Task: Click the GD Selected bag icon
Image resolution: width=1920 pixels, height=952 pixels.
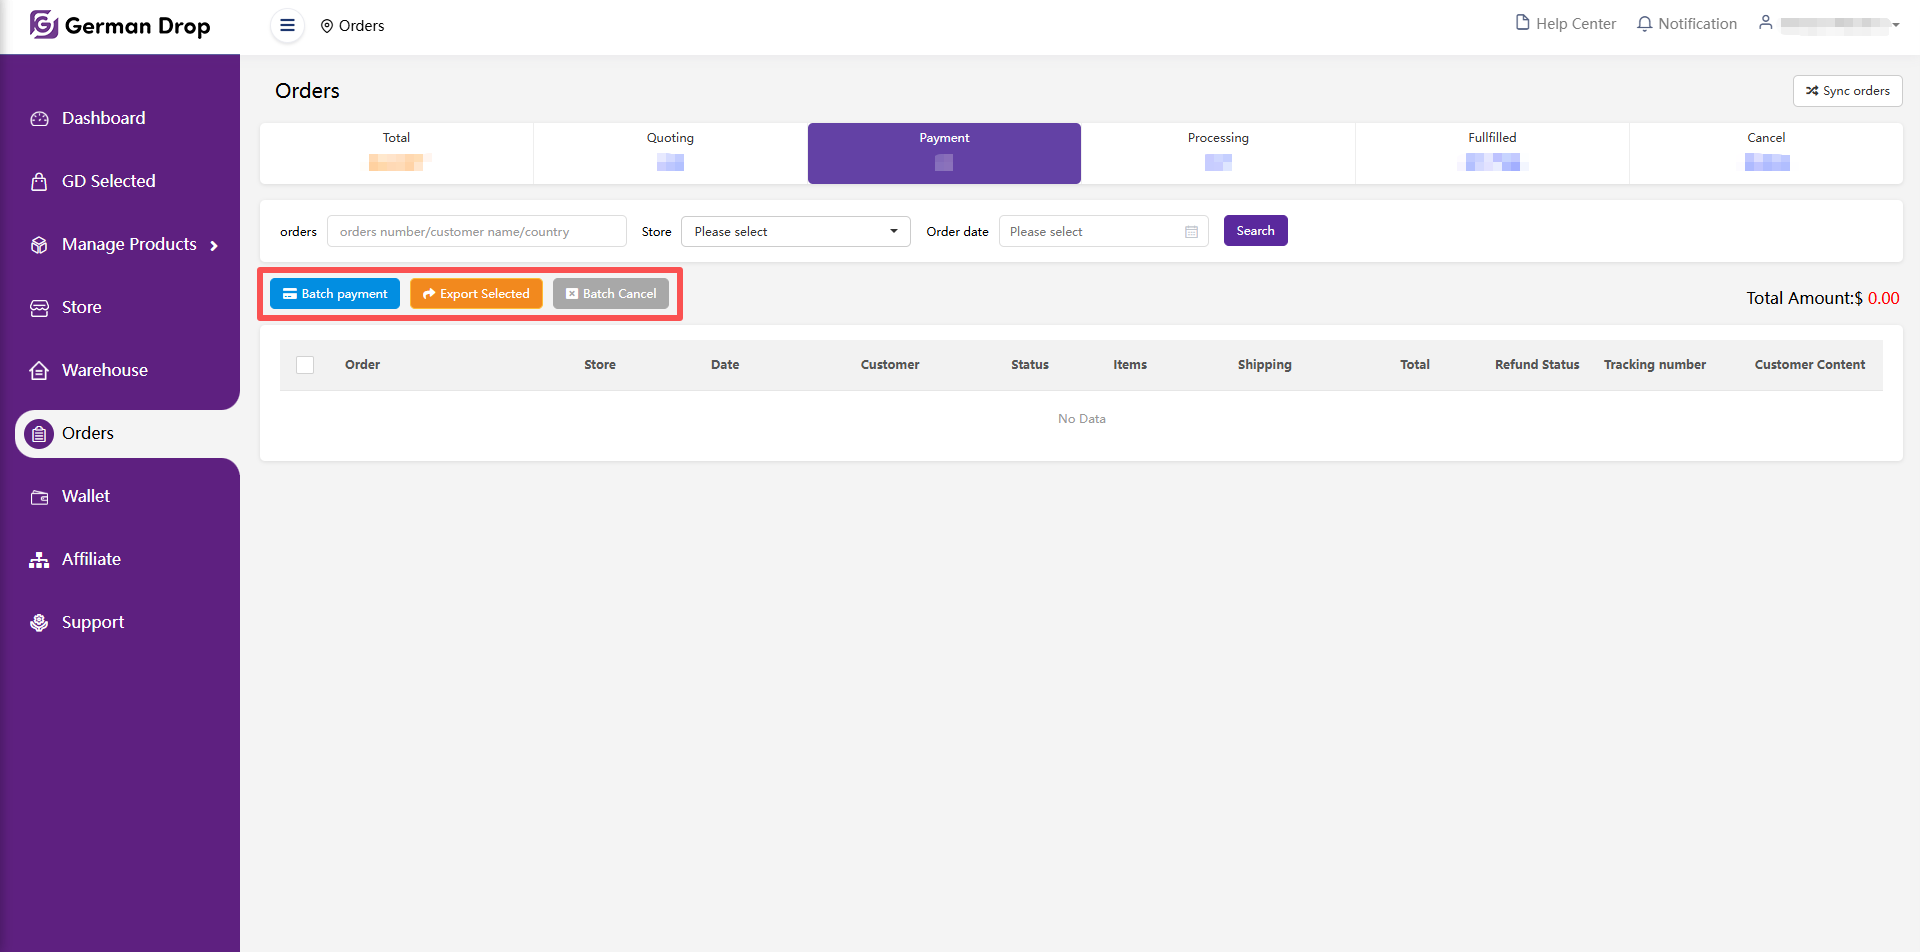Action: tap(39, 182)
